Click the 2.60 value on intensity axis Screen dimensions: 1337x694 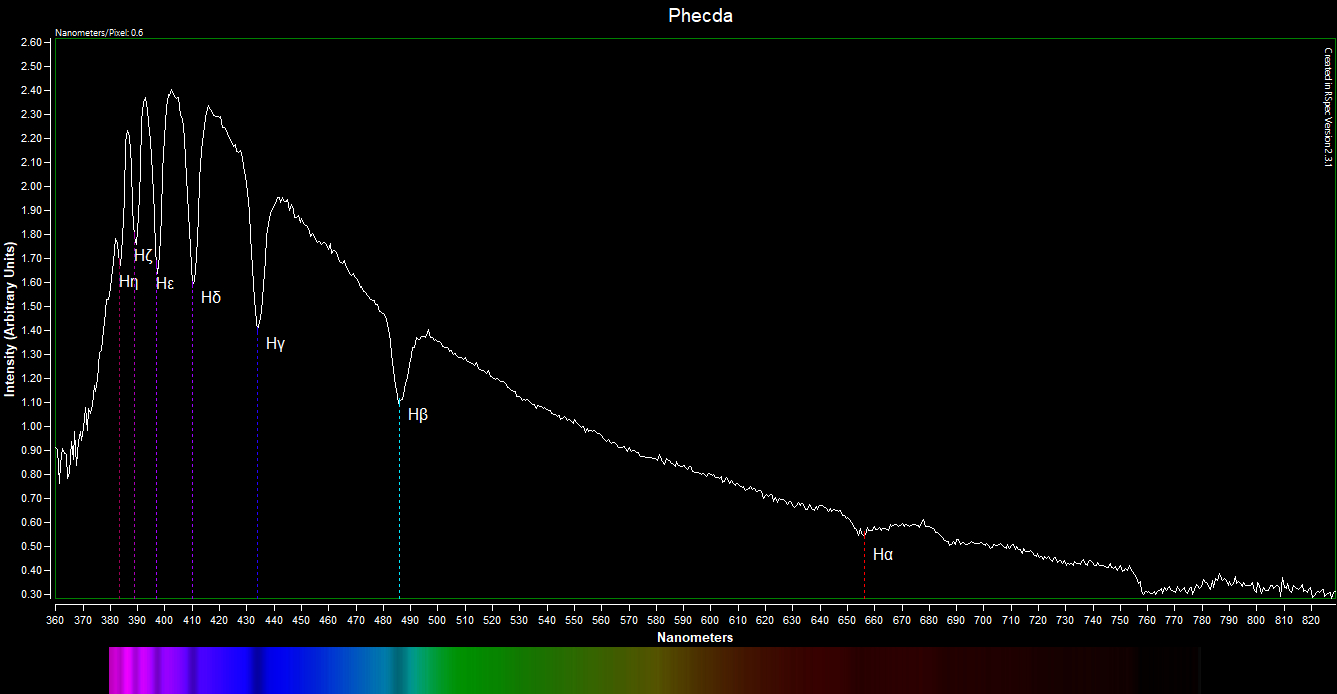point(30,43)
